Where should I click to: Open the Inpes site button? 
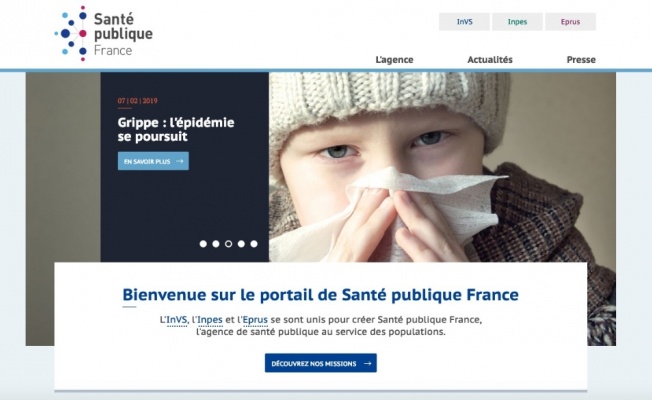[x=517, y=22]
